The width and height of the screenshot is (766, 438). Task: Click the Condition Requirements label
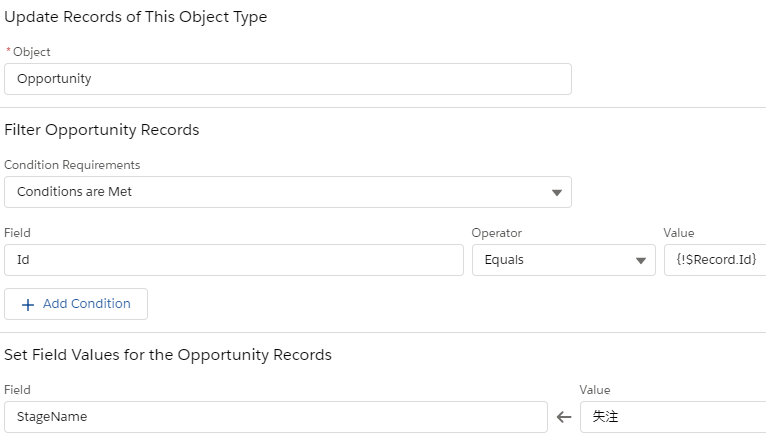click(72, 165)
